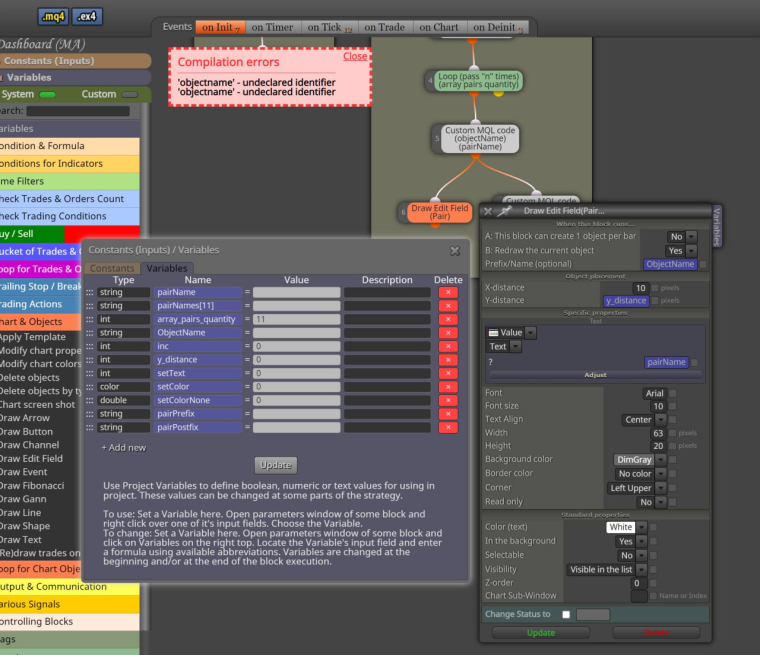Click Update in the variables dialog
The width and height of the screenshot is (760, 655).
(276, 465)
